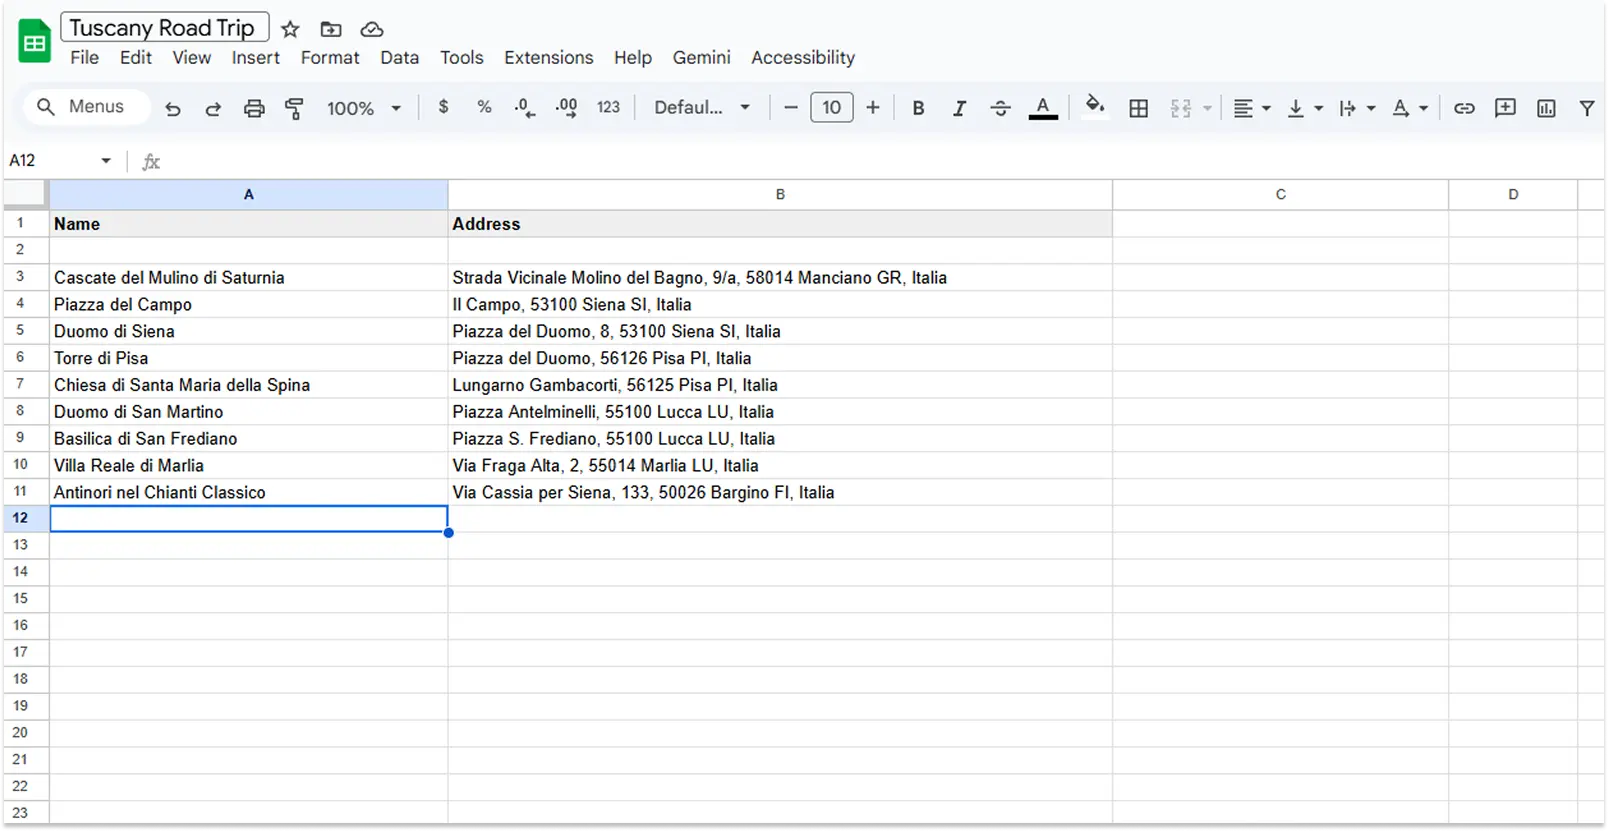
Task: Open the move to folder icon
Action: point(331,29)
